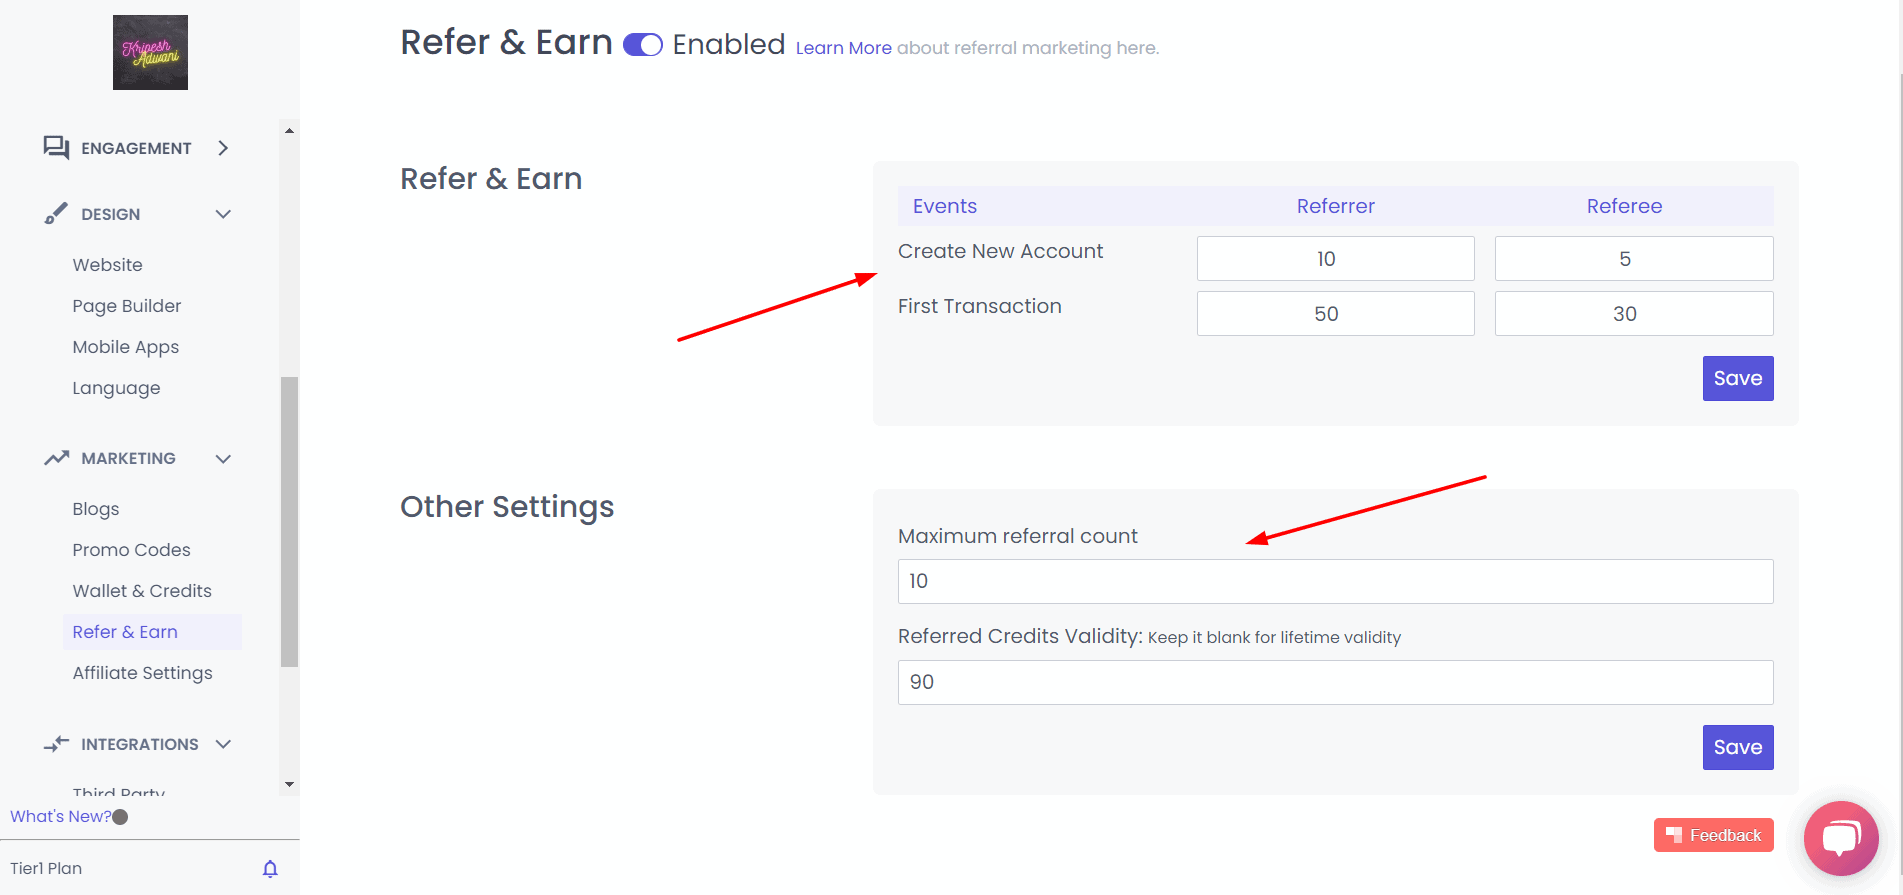Click the store logo thumbnail

point(150,52)
